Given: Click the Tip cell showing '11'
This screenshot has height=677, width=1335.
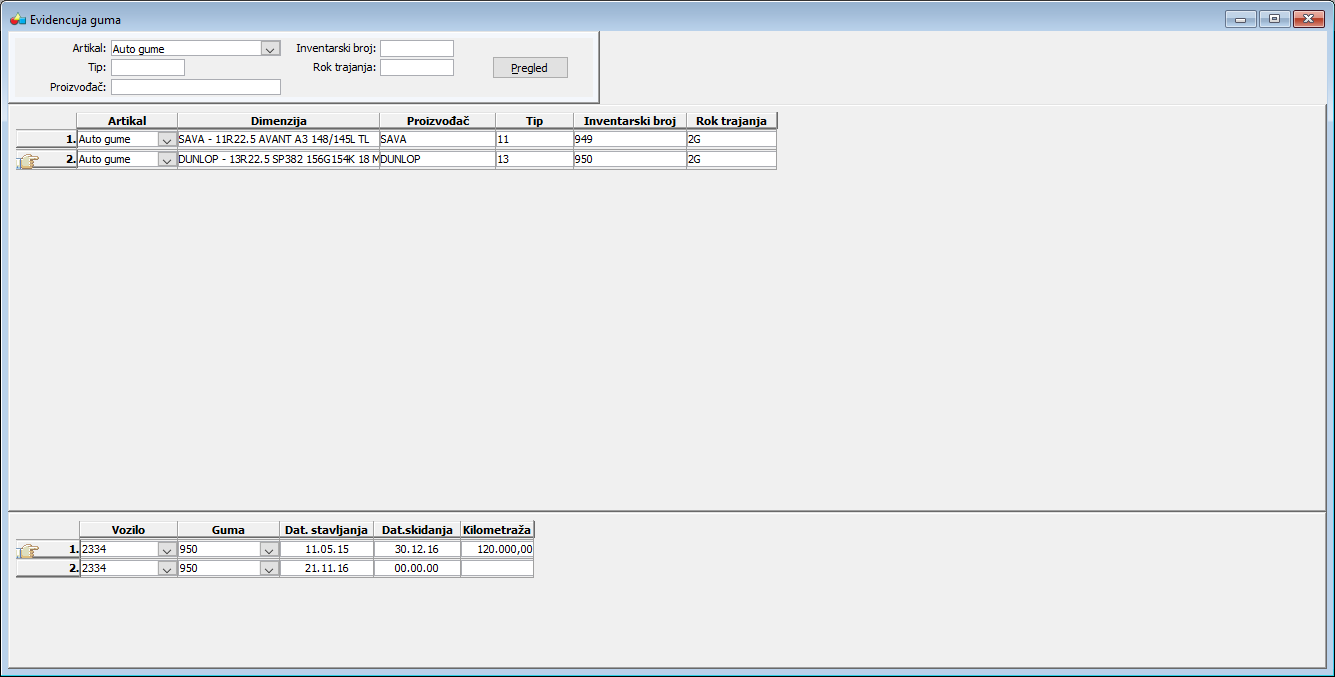Looking at the screenshot, I should pyautogui.click(x=535, y=140).
